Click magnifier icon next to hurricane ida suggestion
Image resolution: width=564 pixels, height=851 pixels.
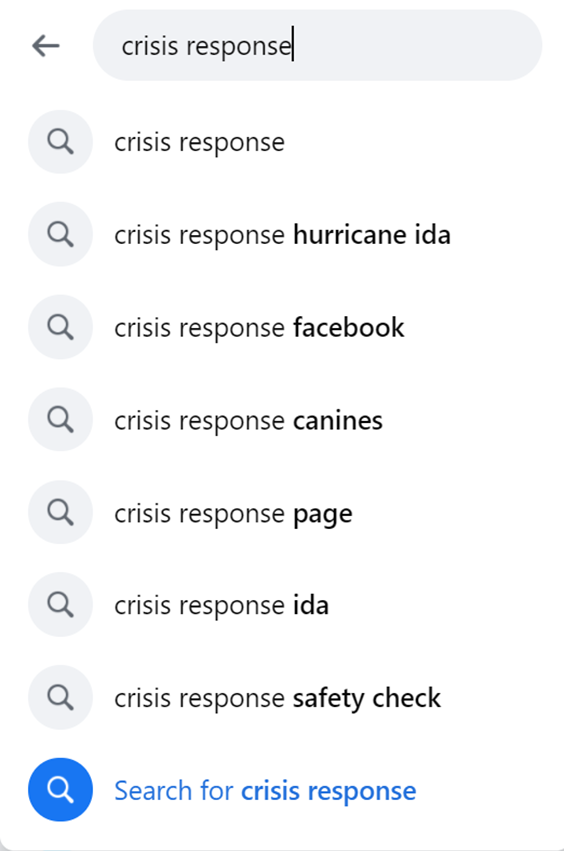[x=60, y=234]
